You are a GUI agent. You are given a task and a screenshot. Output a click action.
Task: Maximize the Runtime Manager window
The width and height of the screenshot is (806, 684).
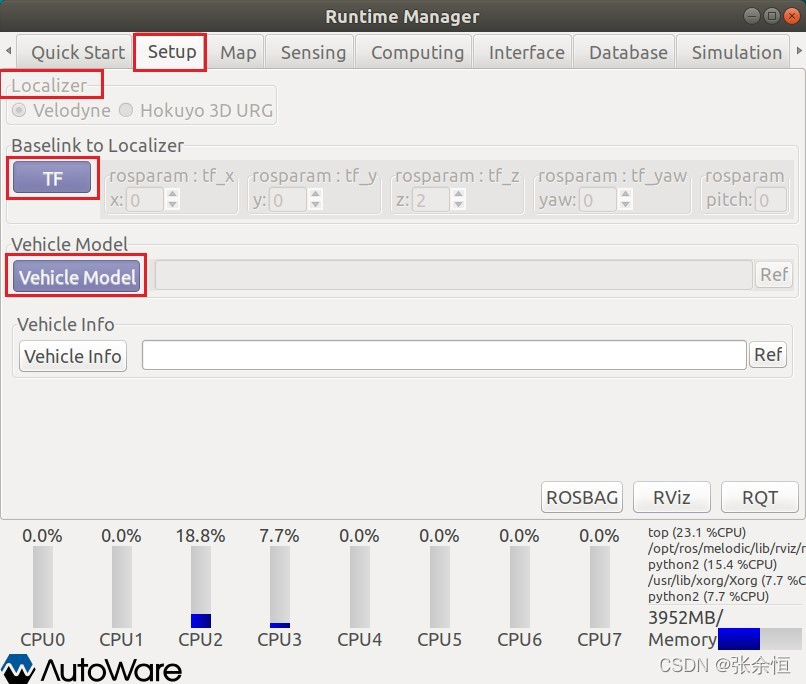[x=772, y=16]
